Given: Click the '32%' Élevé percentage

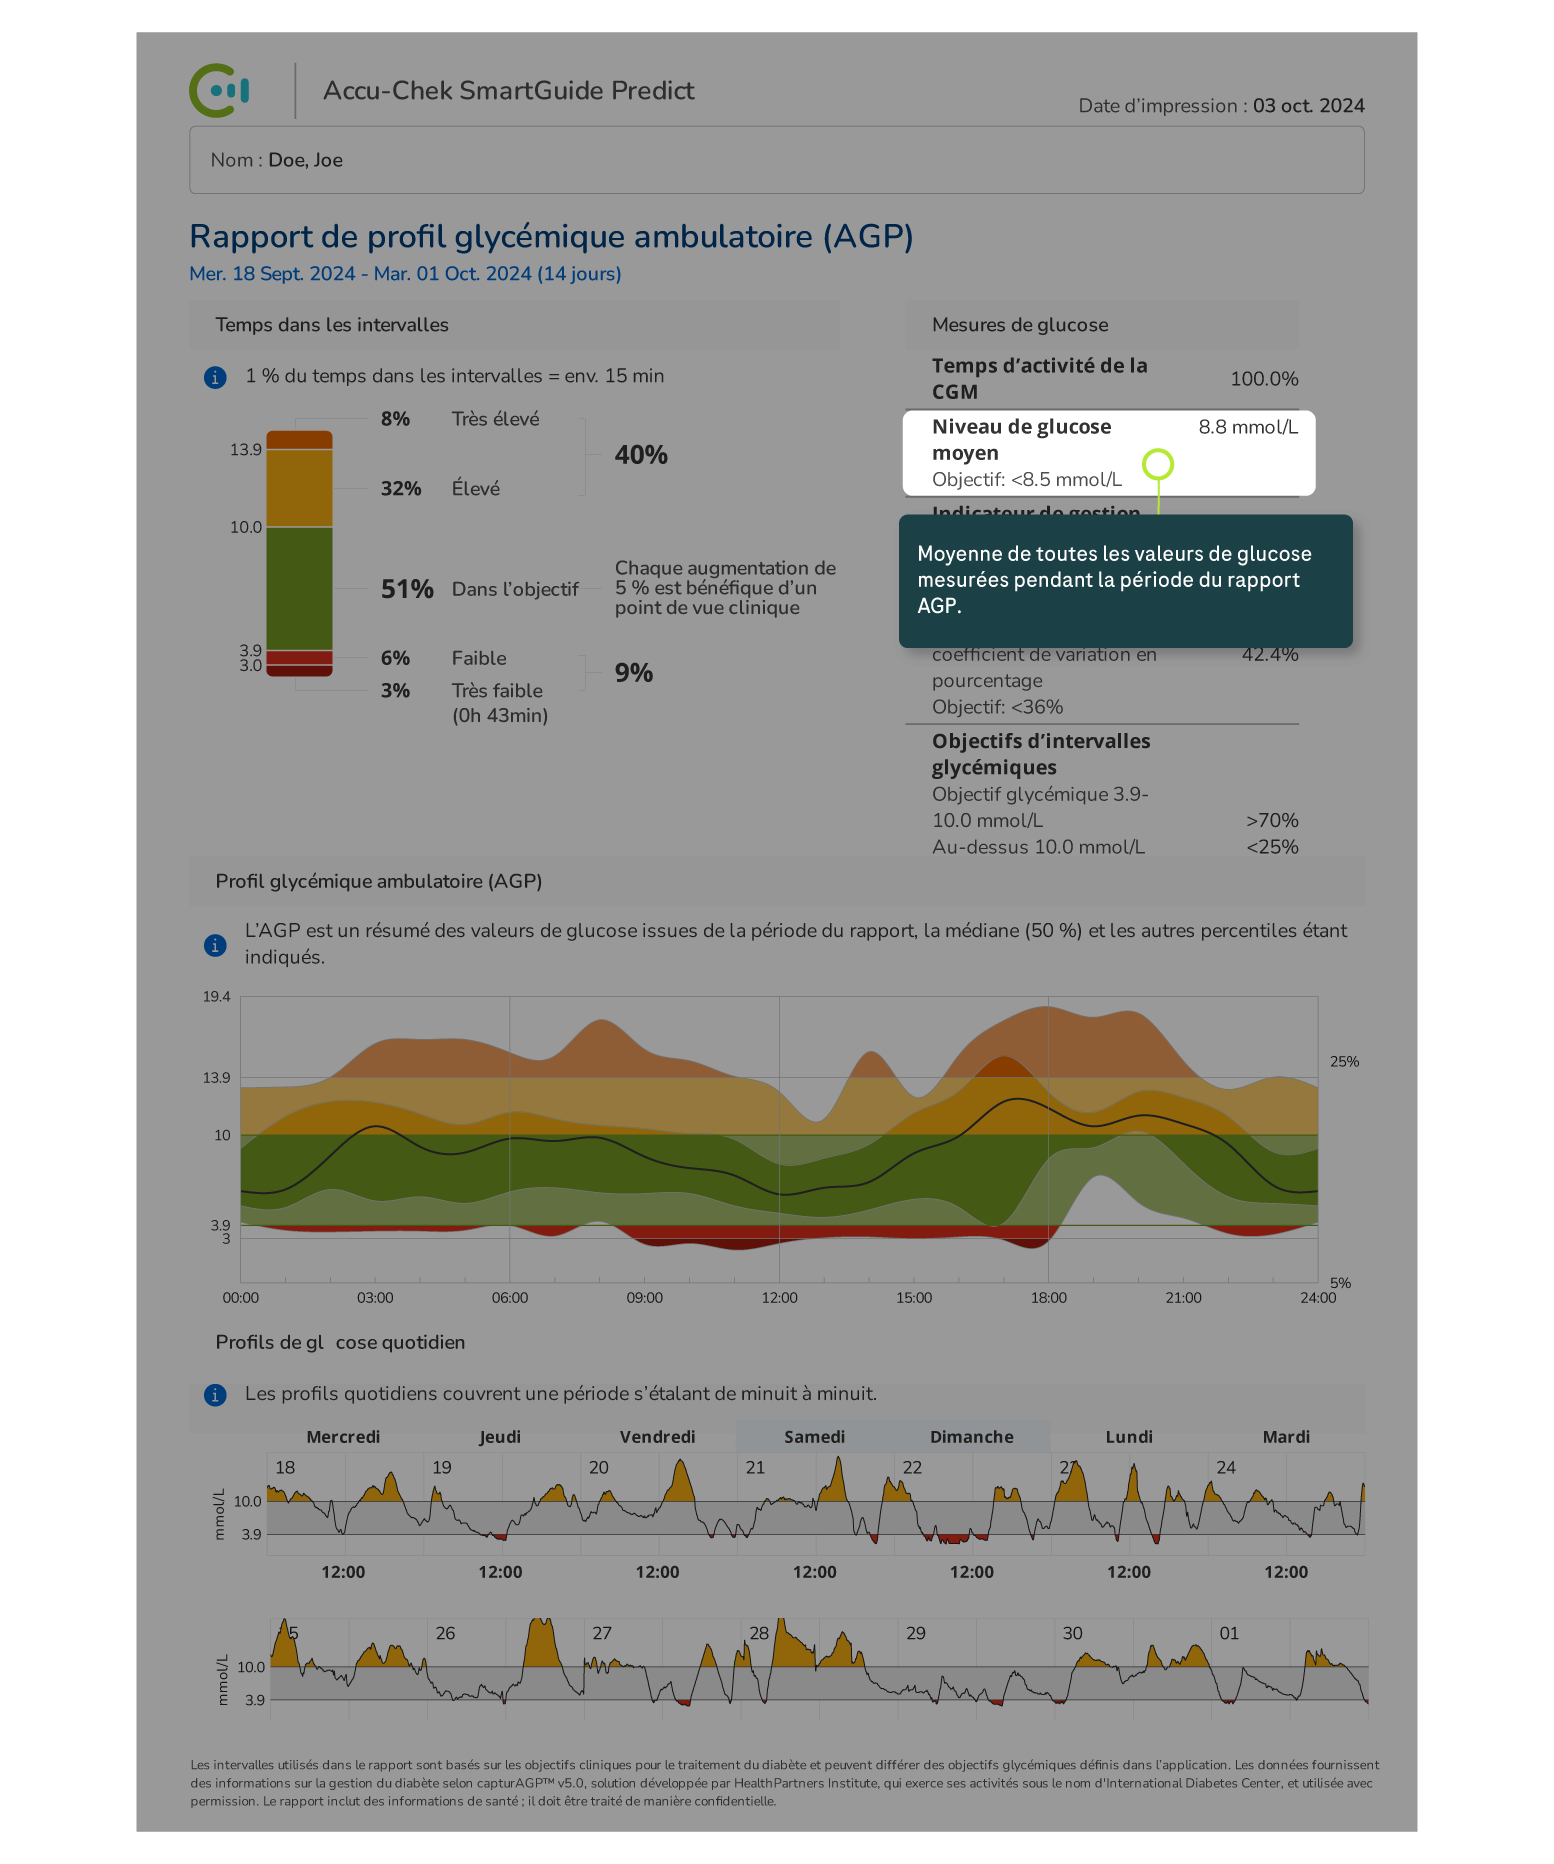Looking at the screenshot, I should [x=401, y=489].
